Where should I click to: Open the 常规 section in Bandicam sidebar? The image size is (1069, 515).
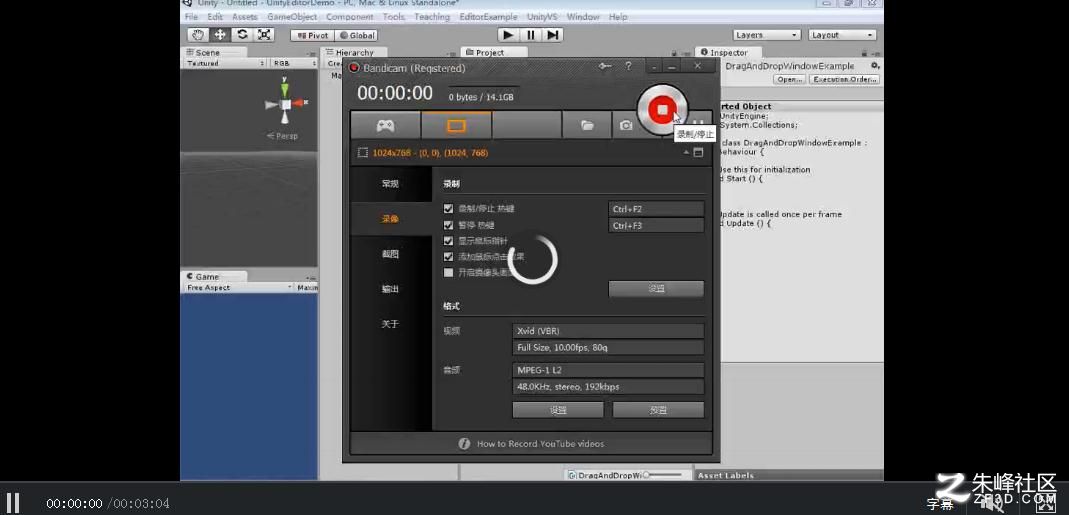point(391,184)
